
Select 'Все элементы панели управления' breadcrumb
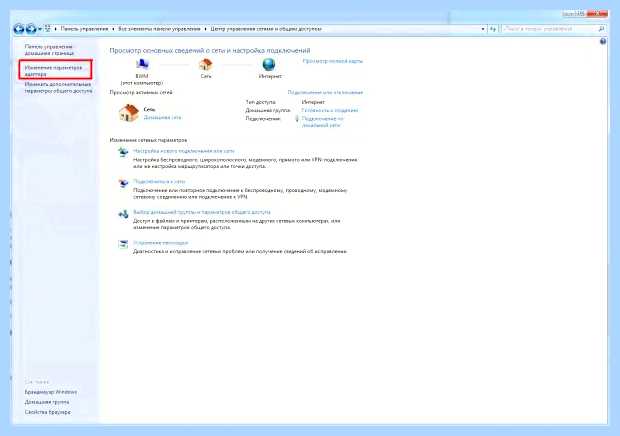pyautogui.click(x=159, y=29)
